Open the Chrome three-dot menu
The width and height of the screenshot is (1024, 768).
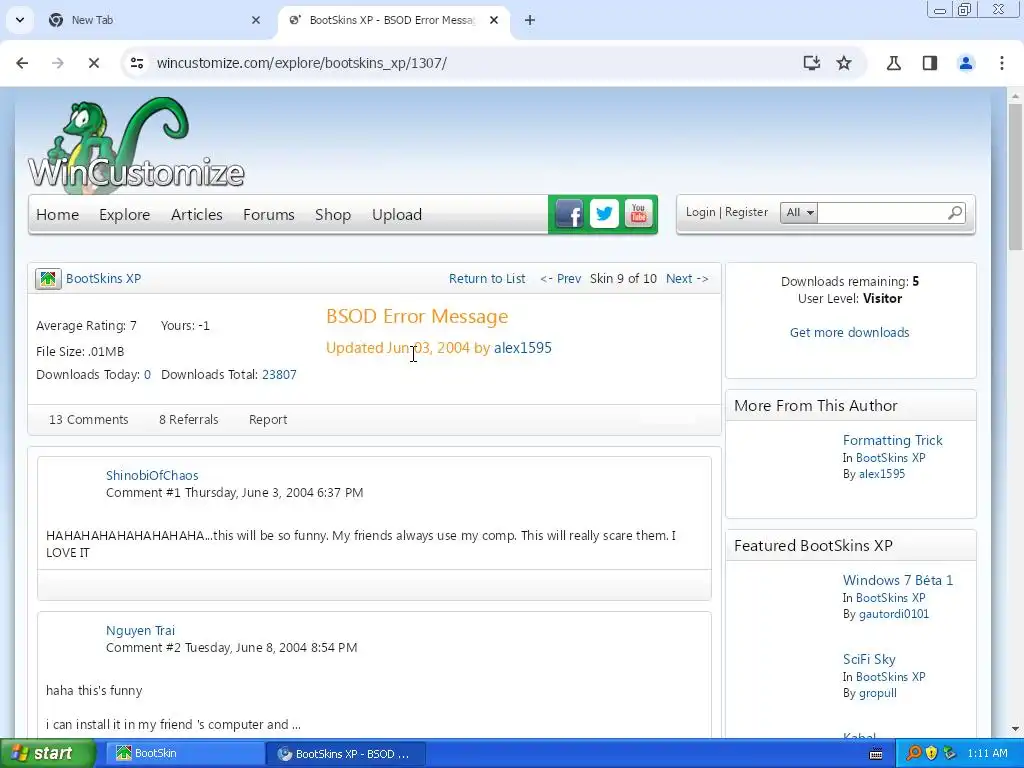tap(1002, 63)
